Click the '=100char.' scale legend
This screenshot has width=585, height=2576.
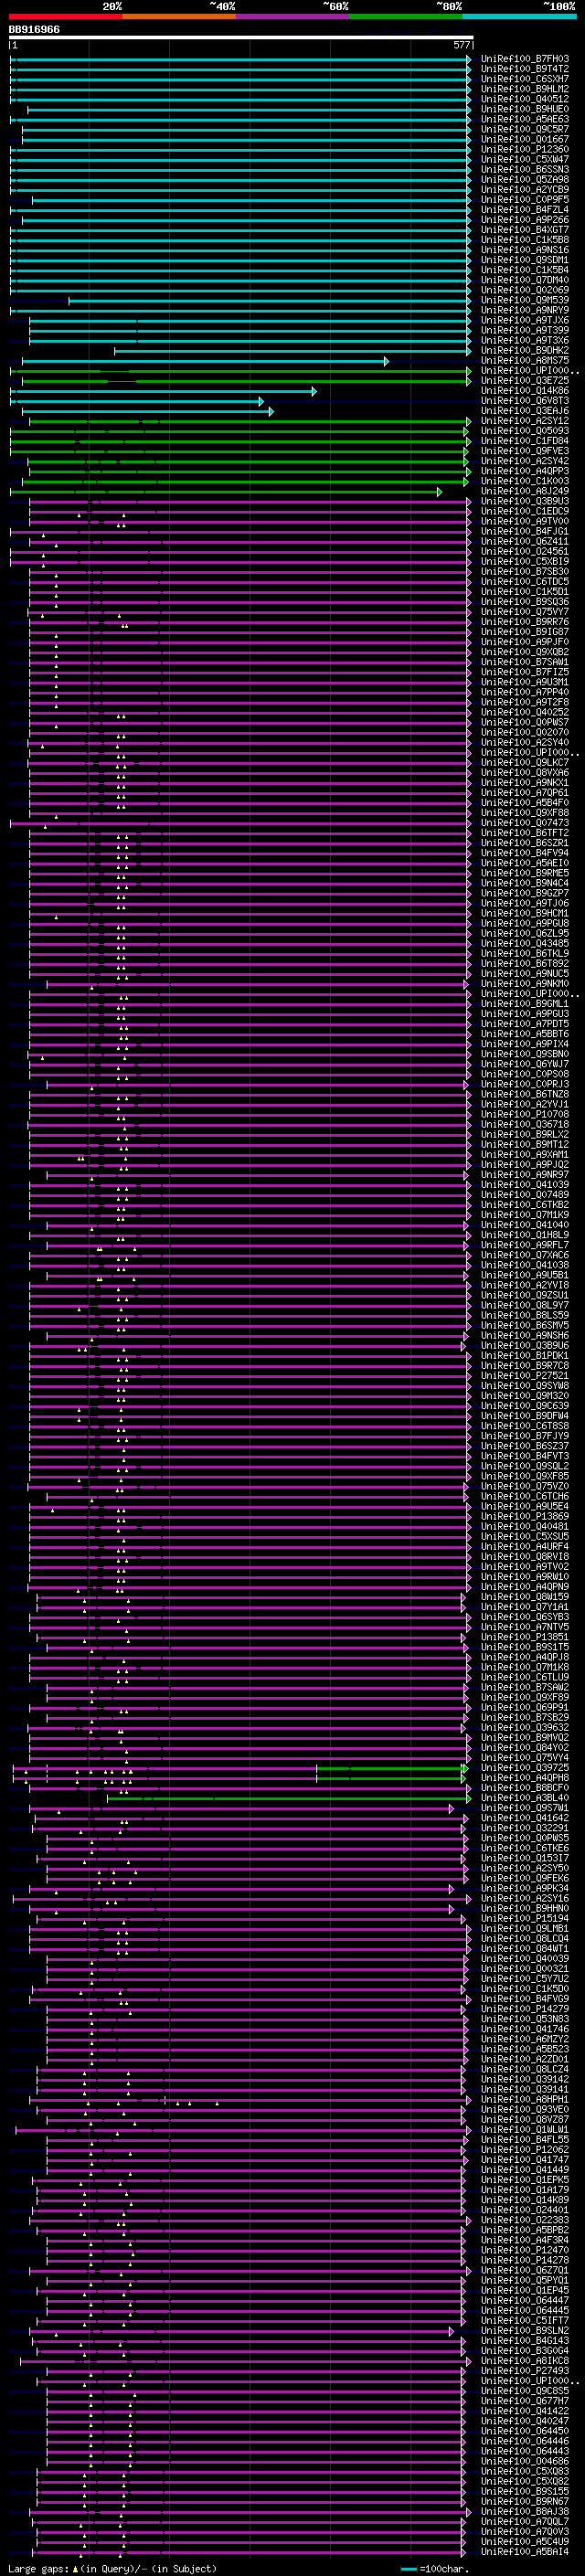click(444, 2568)
